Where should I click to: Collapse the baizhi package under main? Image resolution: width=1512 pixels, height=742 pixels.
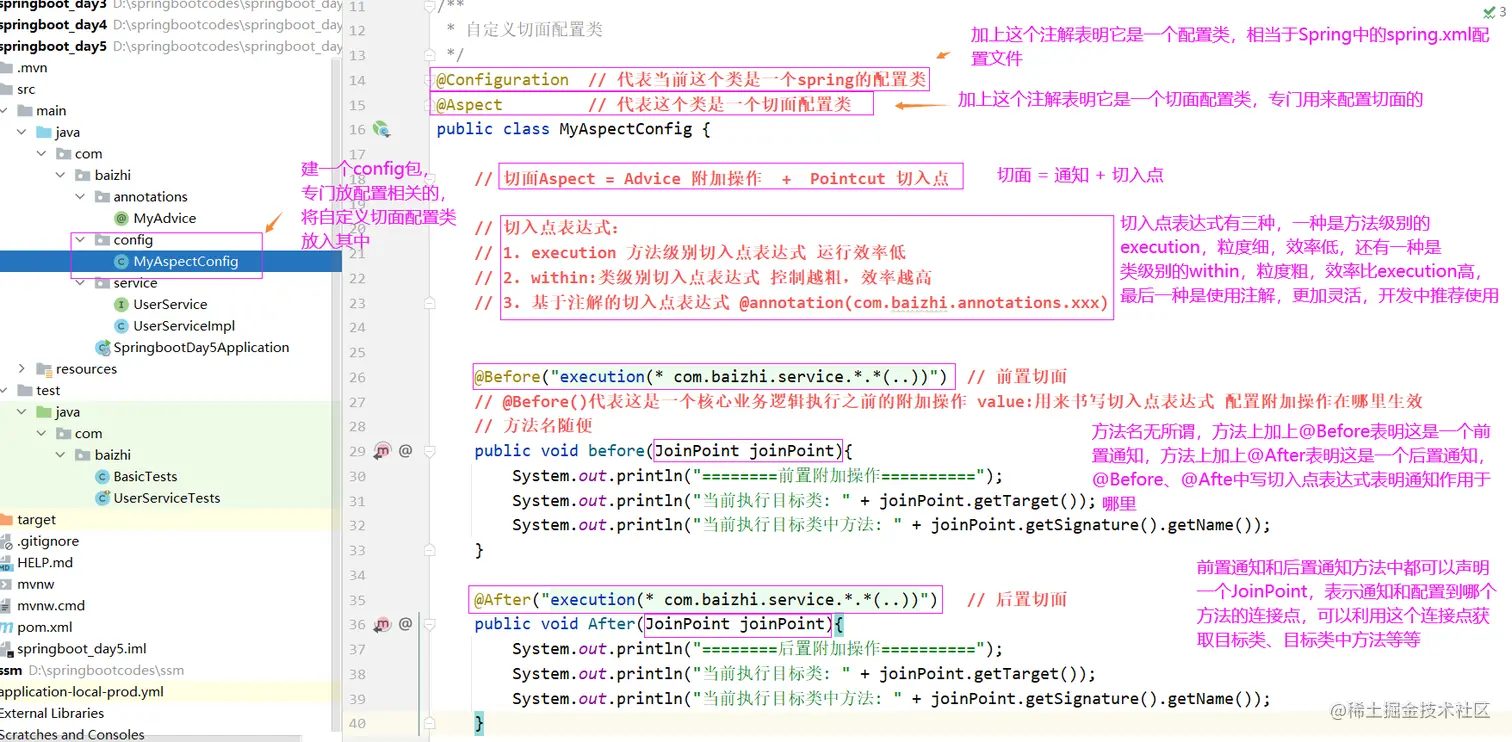tap(61, 175)
